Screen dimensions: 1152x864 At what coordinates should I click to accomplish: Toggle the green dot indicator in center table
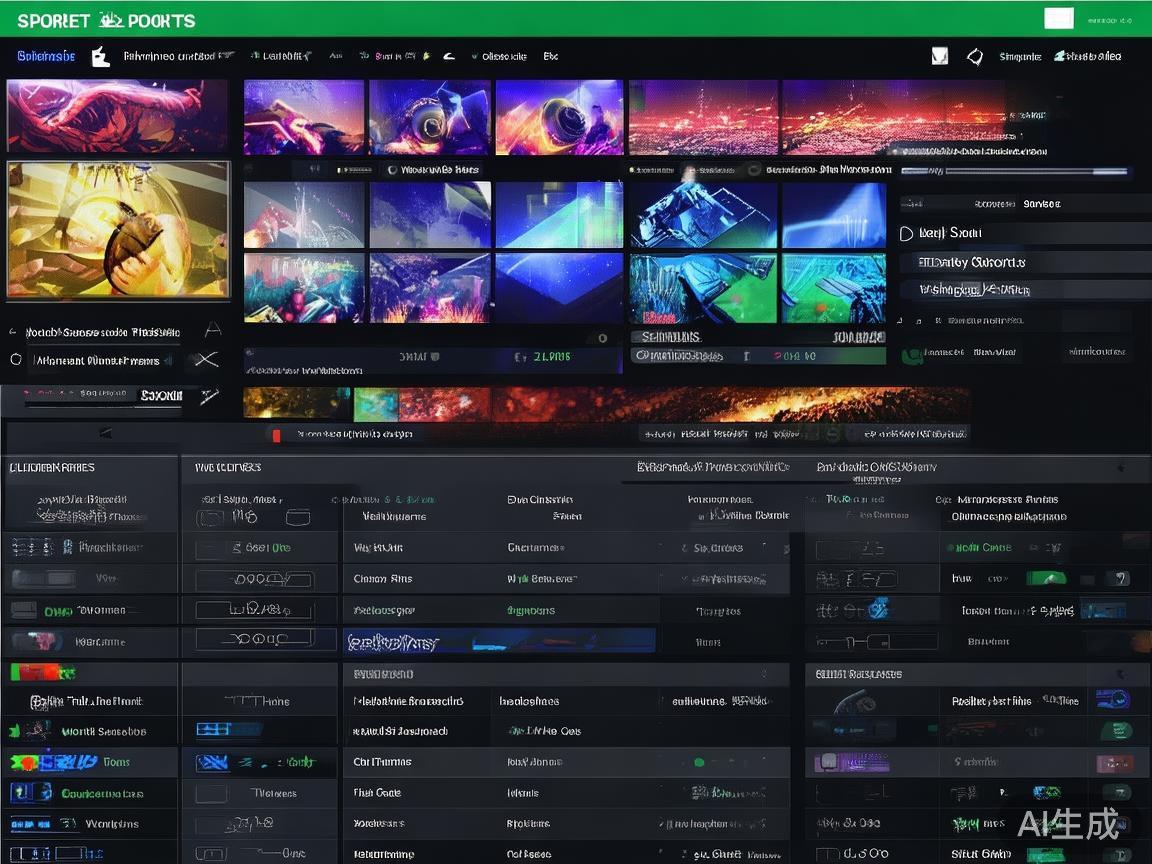pos(700,762)
